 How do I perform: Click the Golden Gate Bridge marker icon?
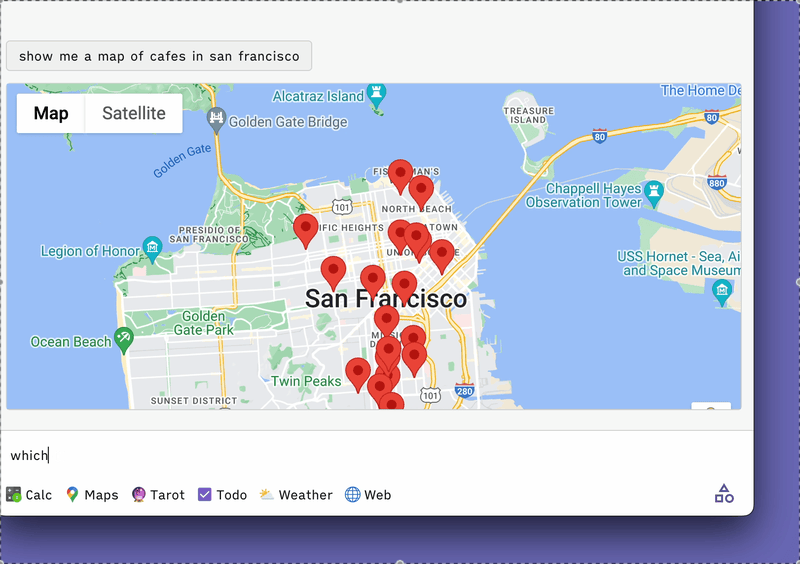click(x=216, y=121)
